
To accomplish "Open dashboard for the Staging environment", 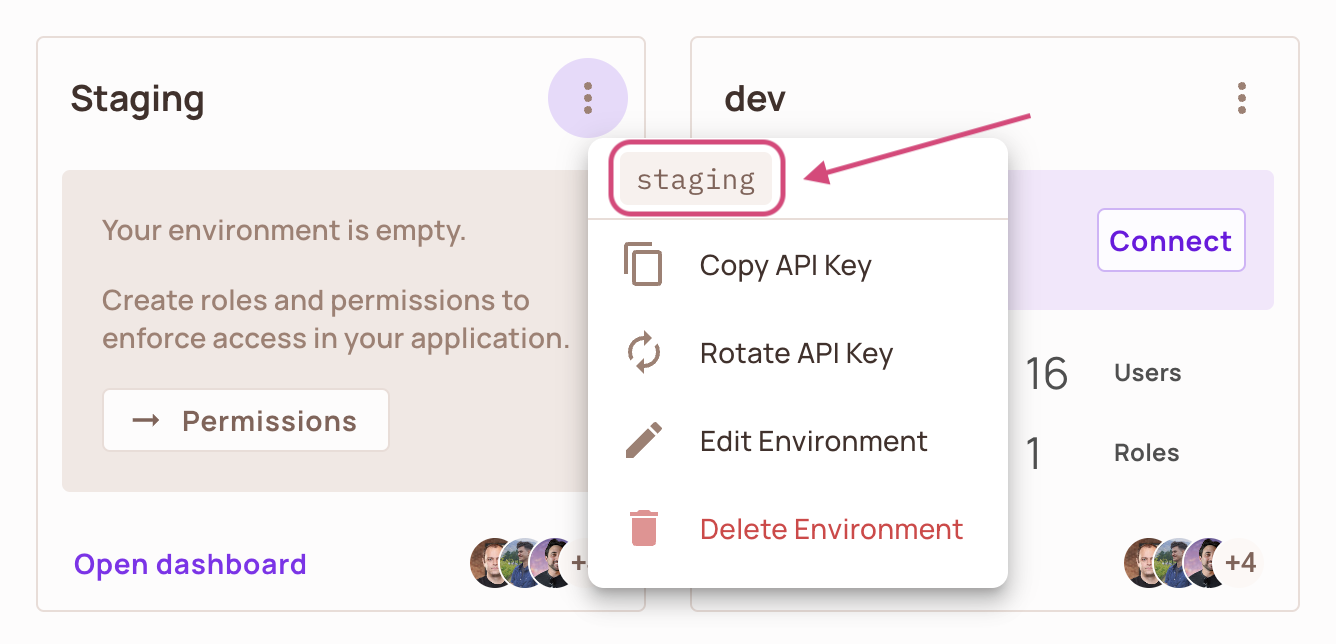I will pyautogui.click(x=189, y=564).
